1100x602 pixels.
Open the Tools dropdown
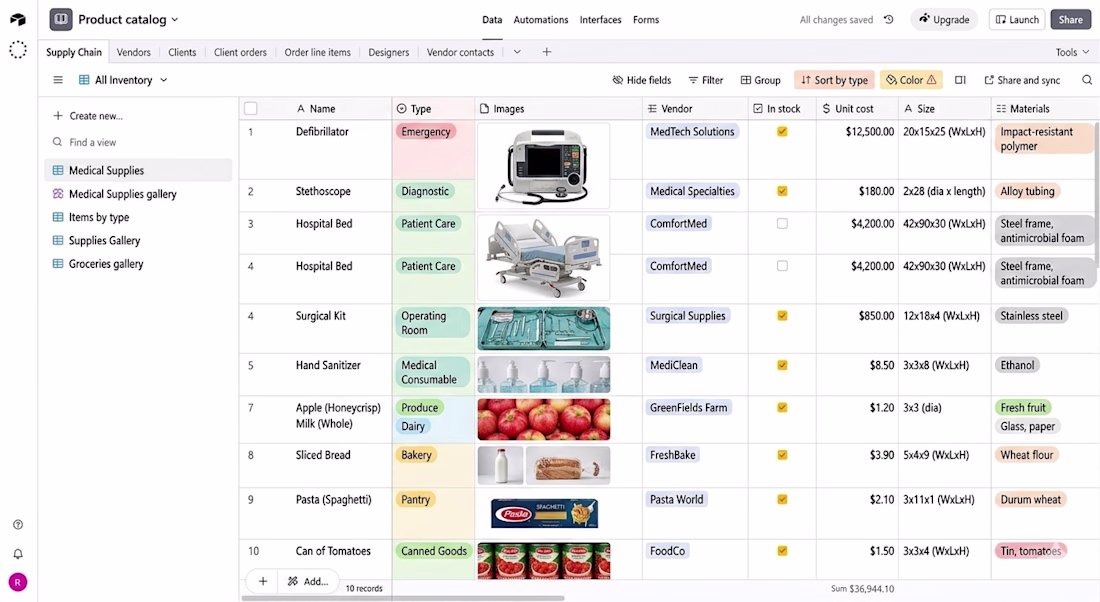point(1072,52)
